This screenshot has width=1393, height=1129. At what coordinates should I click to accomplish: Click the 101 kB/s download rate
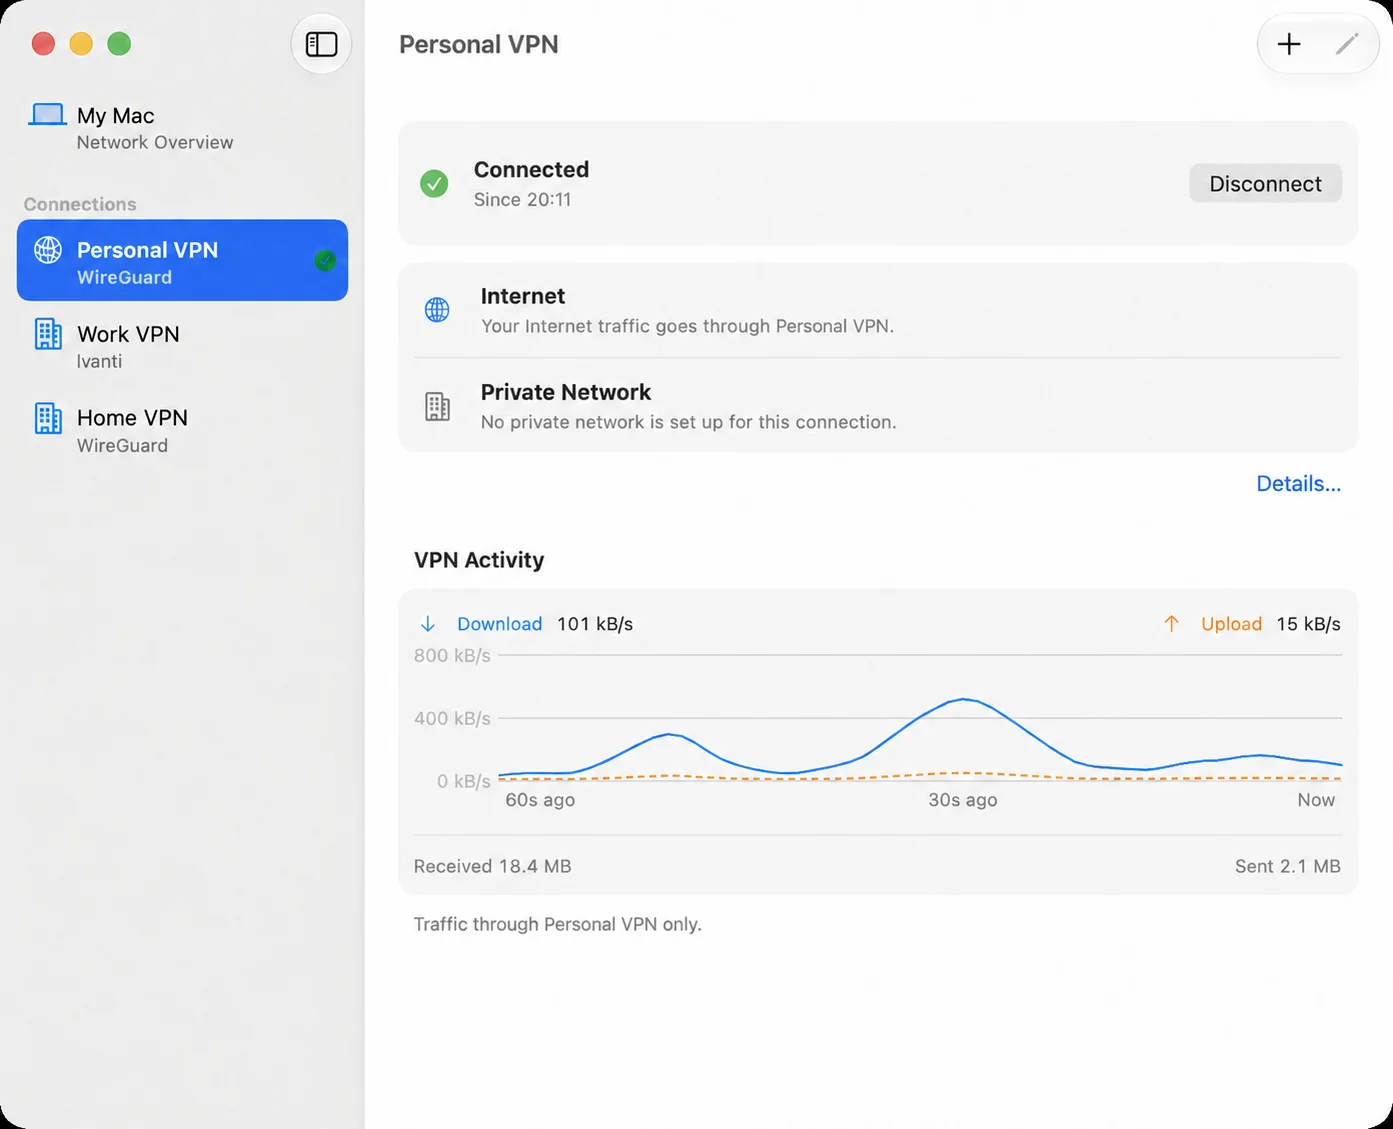pos(595,624)
